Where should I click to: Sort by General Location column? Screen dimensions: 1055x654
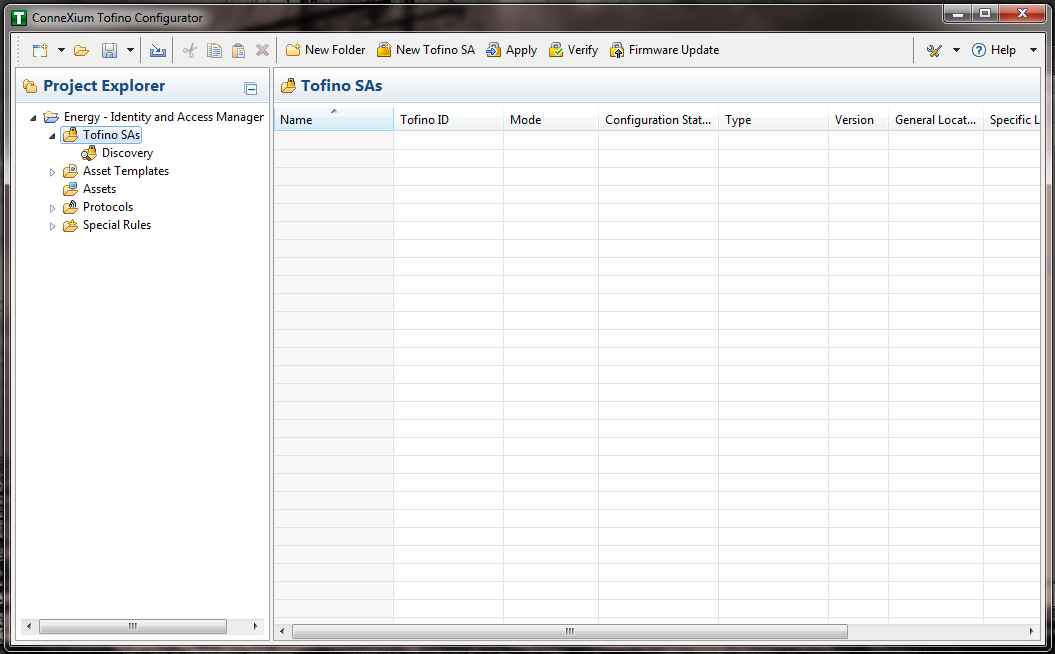click(935, 120)
